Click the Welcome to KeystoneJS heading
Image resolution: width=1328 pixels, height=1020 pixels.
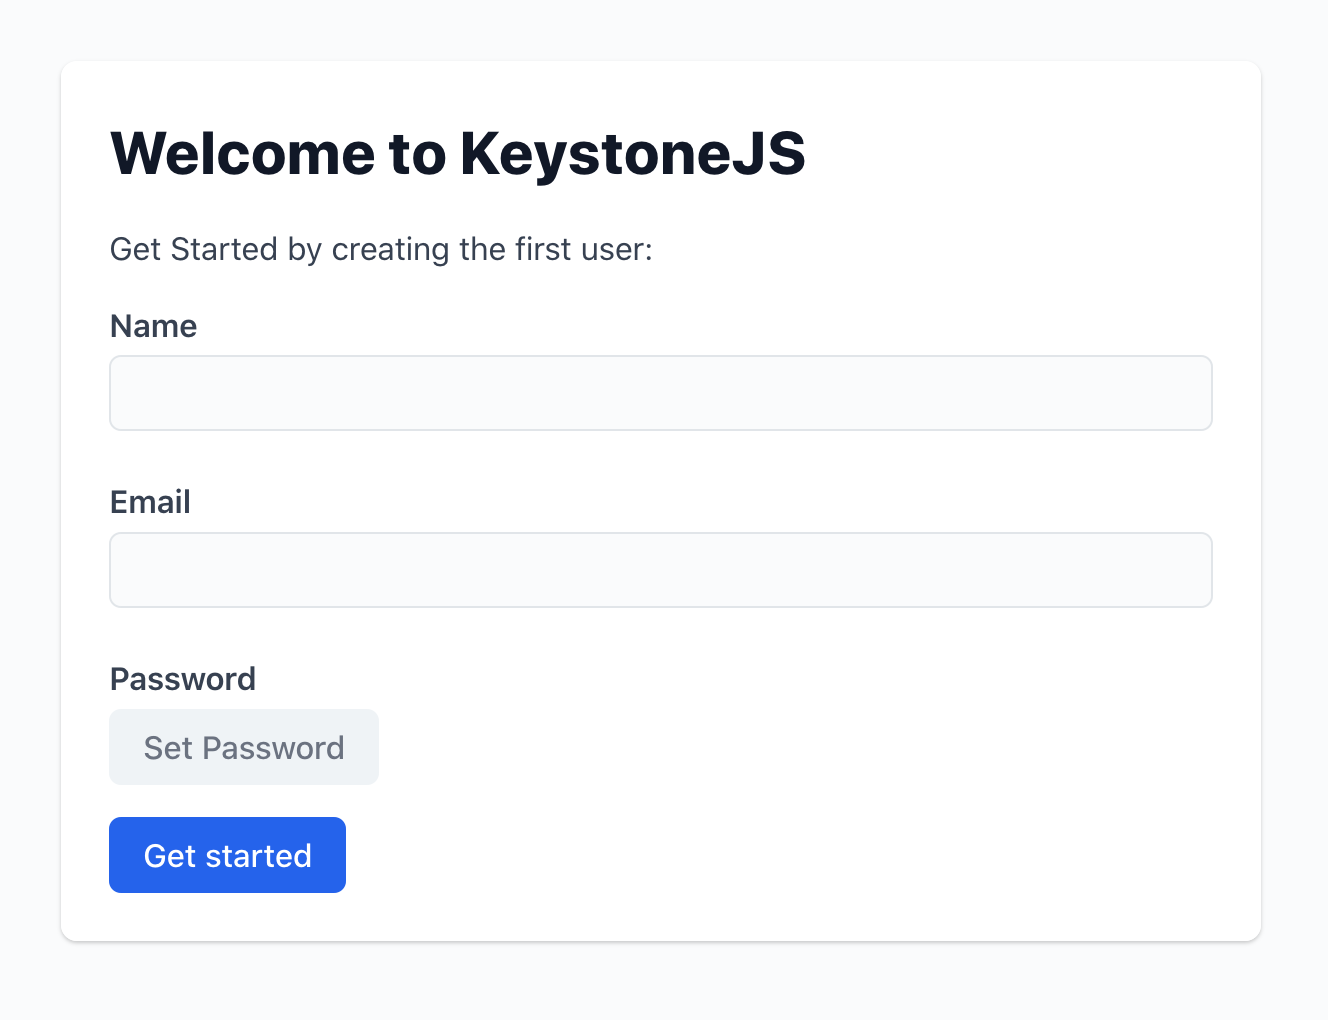(x=457, y=154)
